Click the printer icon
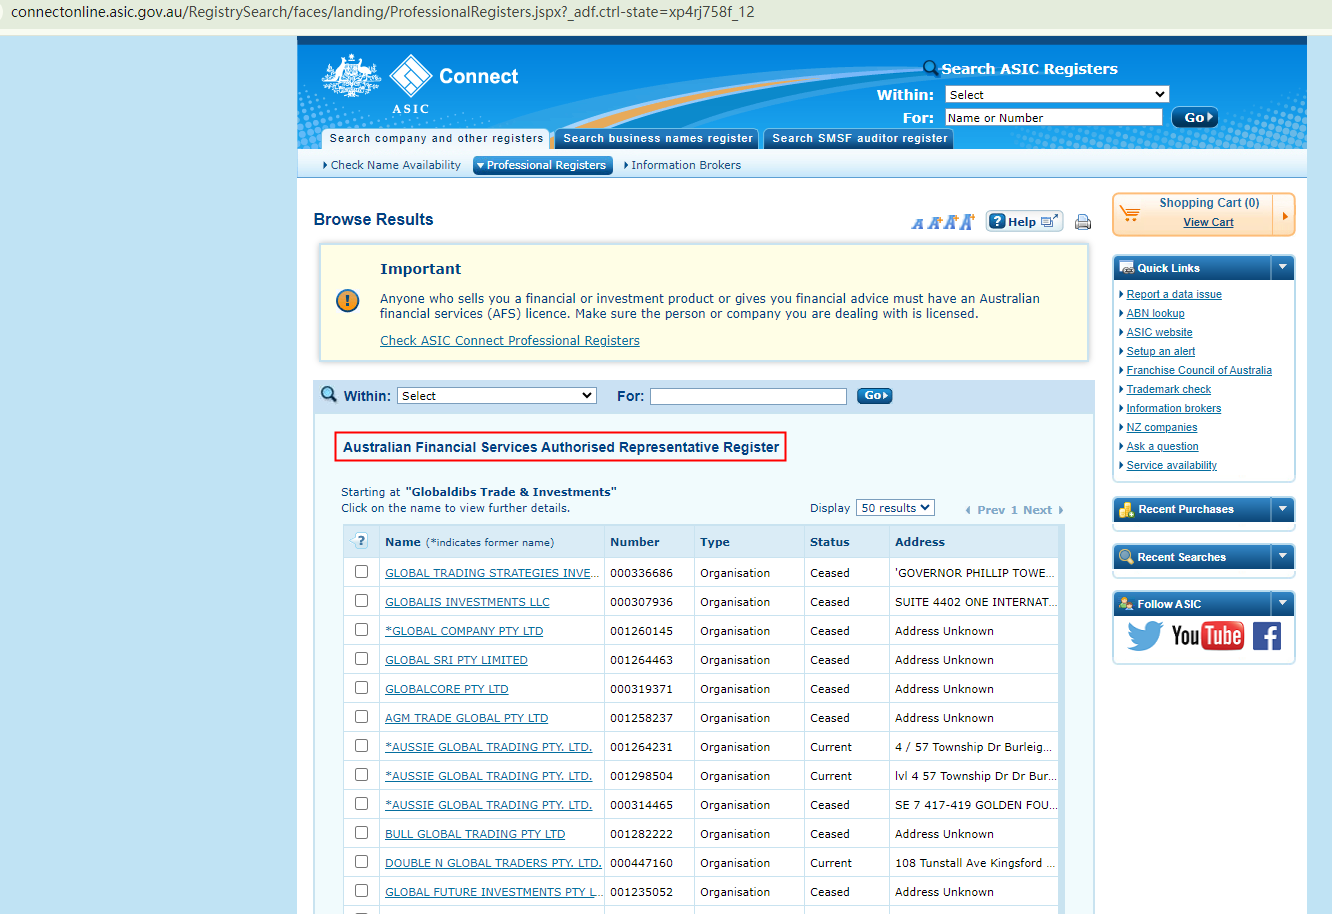Screen dimensions: 1332x914 coord(1083,223)
